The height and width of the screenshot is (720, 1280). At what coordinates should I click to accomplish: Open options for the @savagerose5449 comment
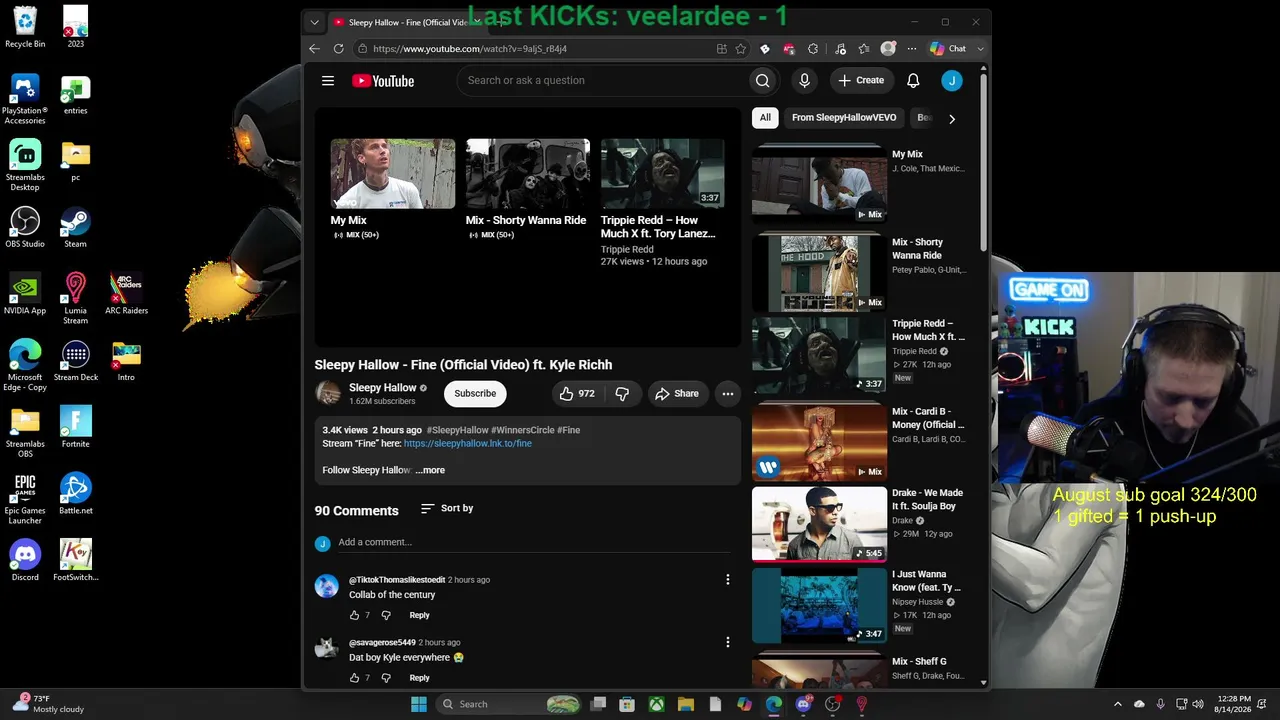click(x=728, y=642)
